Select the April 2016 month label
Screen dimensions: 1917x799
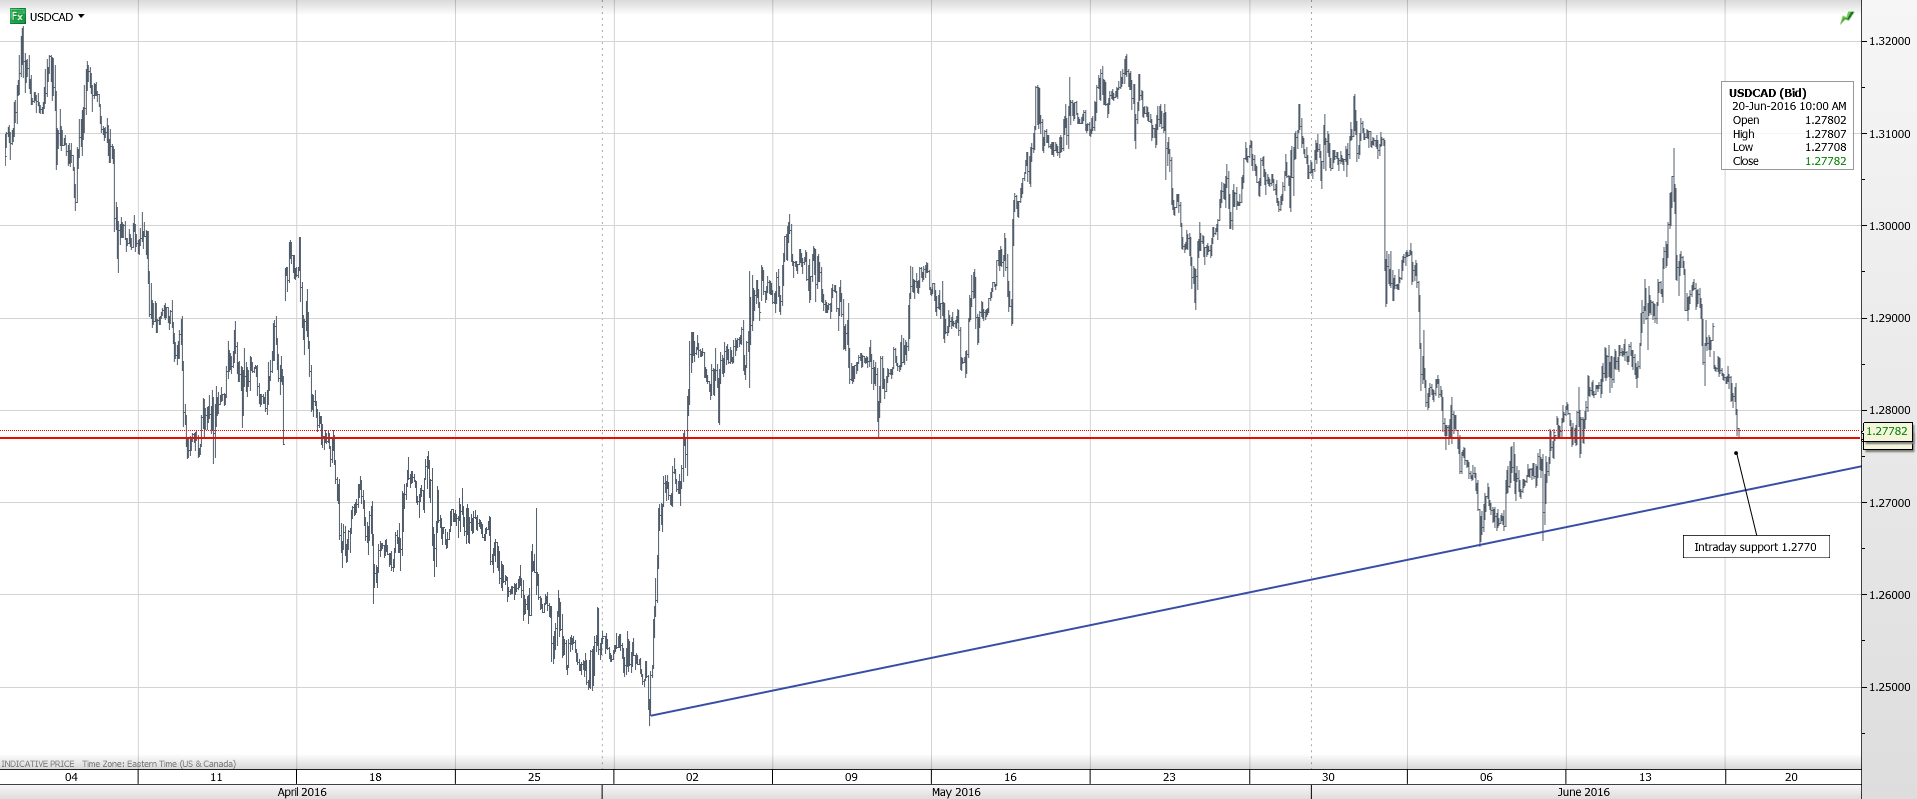click(302, 792)
